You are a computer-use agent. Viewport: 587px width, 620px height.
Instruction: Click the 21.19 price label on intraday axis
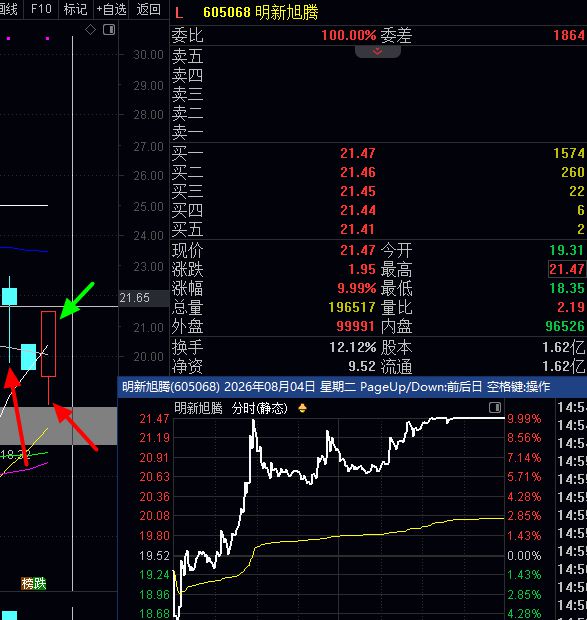click(x=154, y=438)
